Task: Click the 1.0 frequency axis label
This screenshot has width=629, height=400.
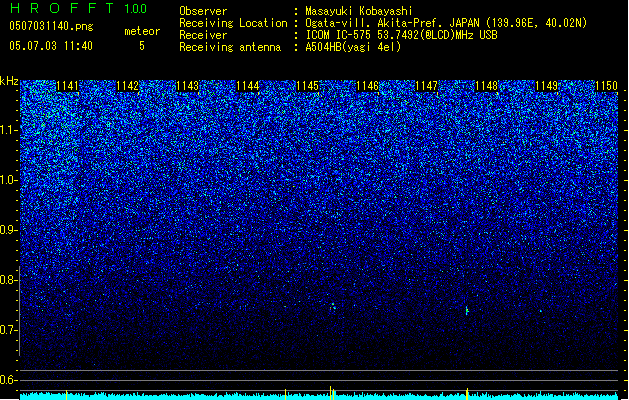Action: pyautogui.click(x=8, y=180)
